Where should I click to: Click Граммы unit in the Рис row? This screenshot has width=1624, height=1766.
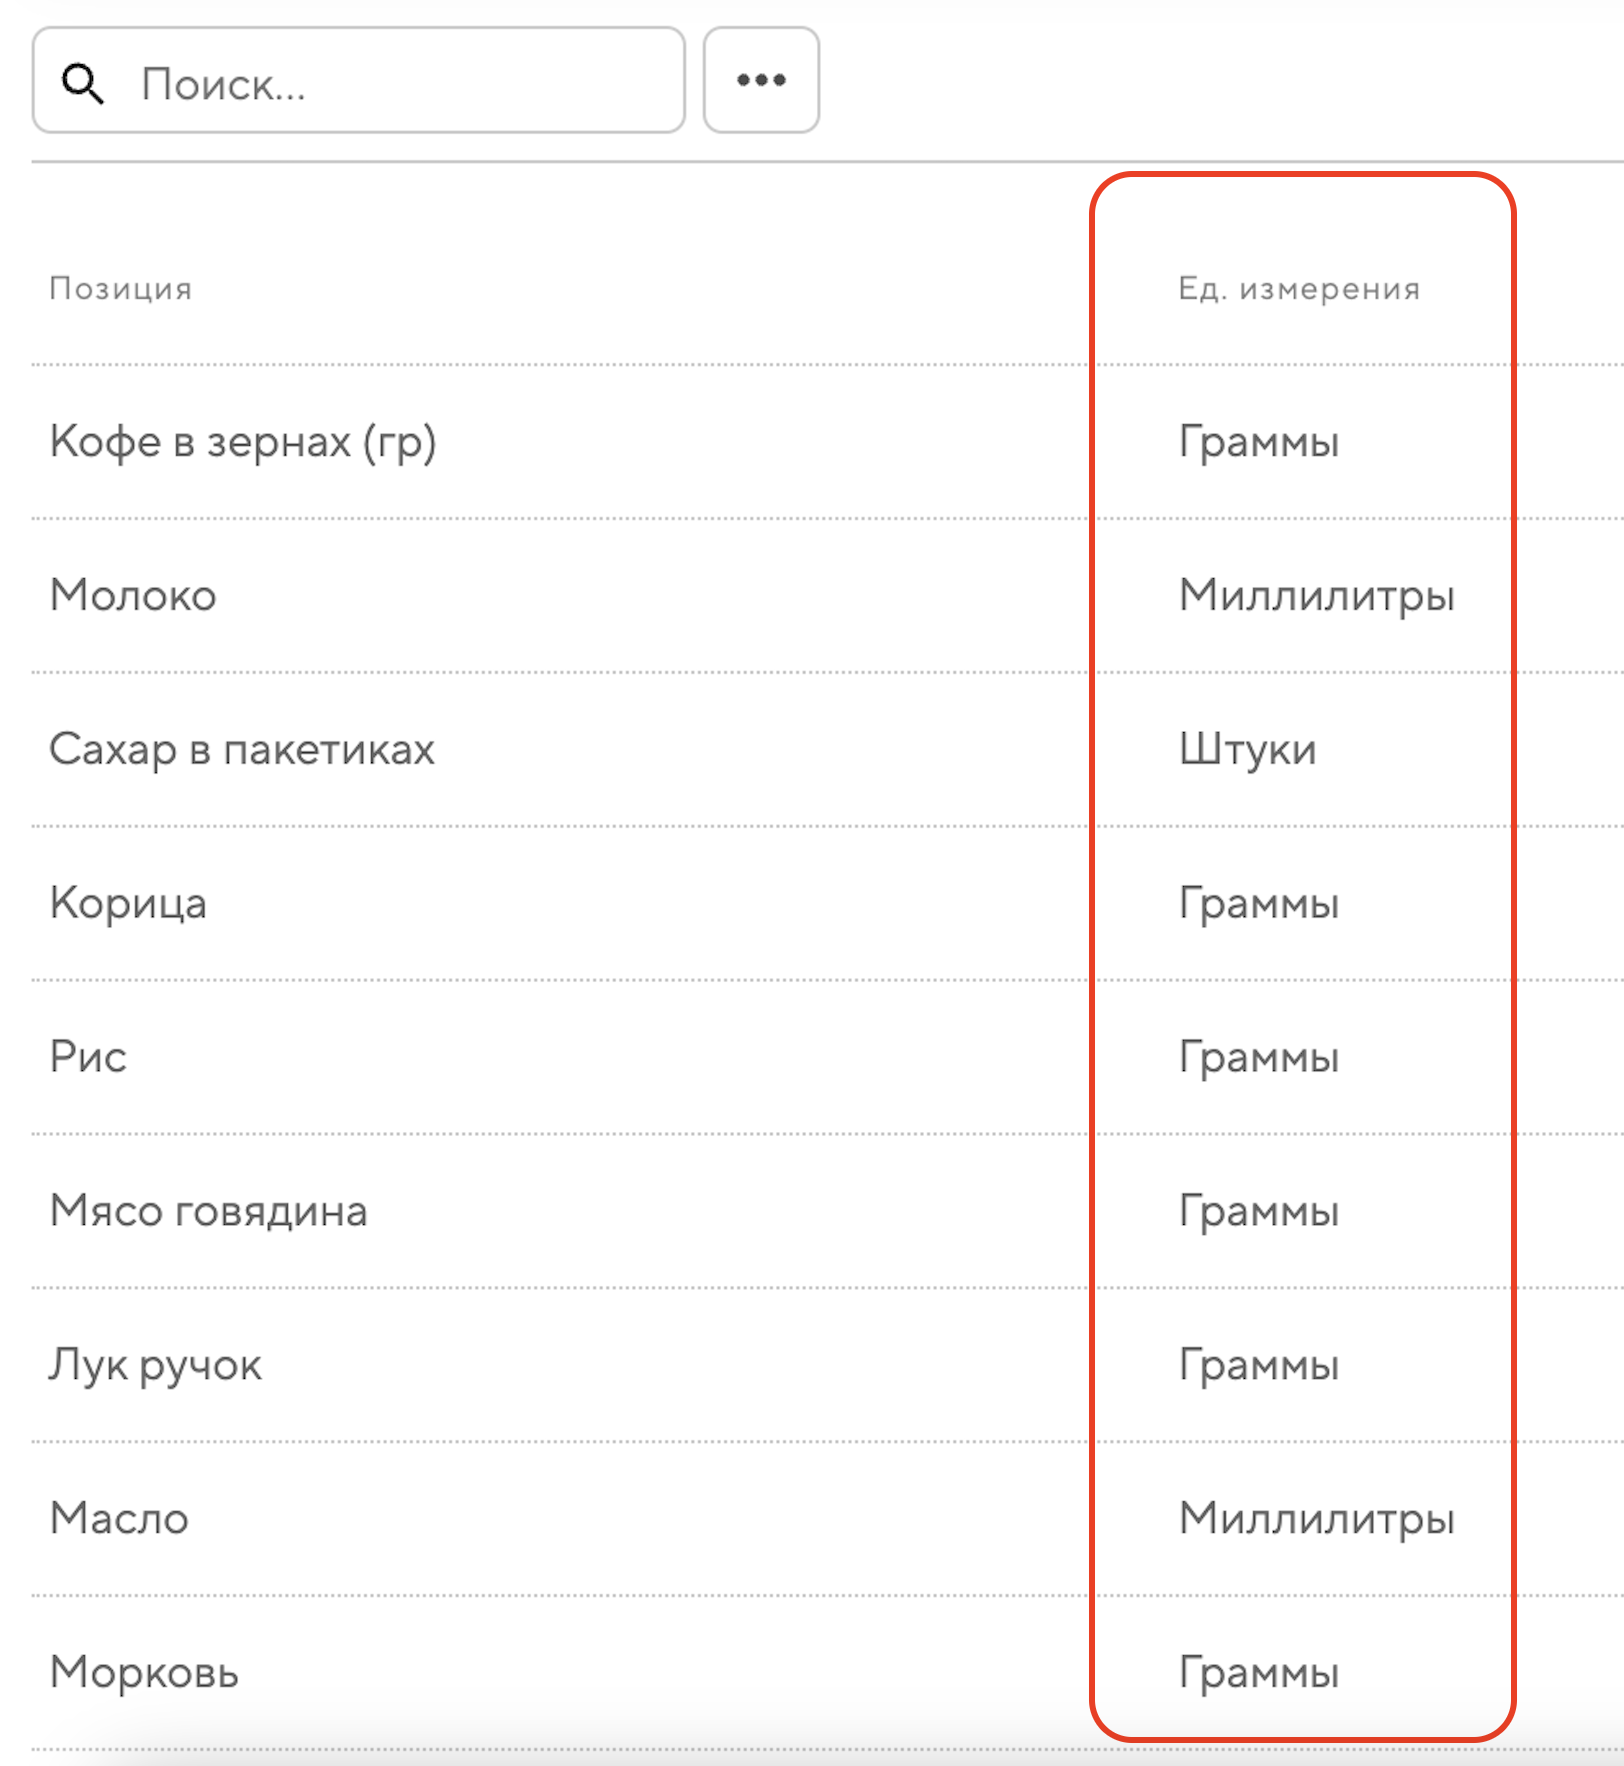point(1258,1057)
